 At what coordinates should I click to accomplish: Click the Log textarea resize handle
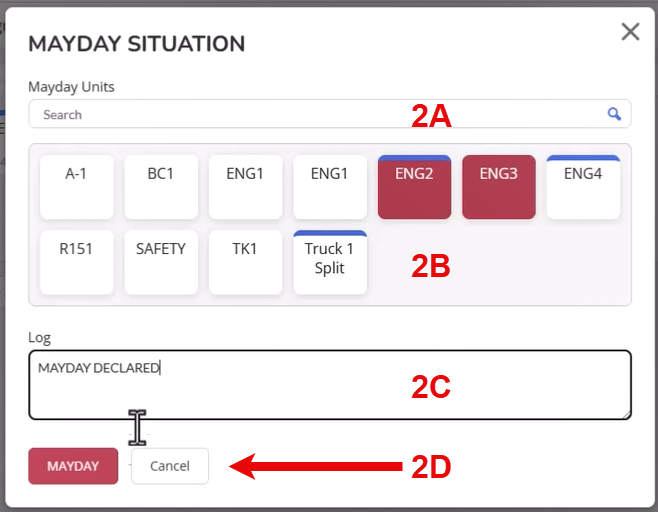point(626,415)
